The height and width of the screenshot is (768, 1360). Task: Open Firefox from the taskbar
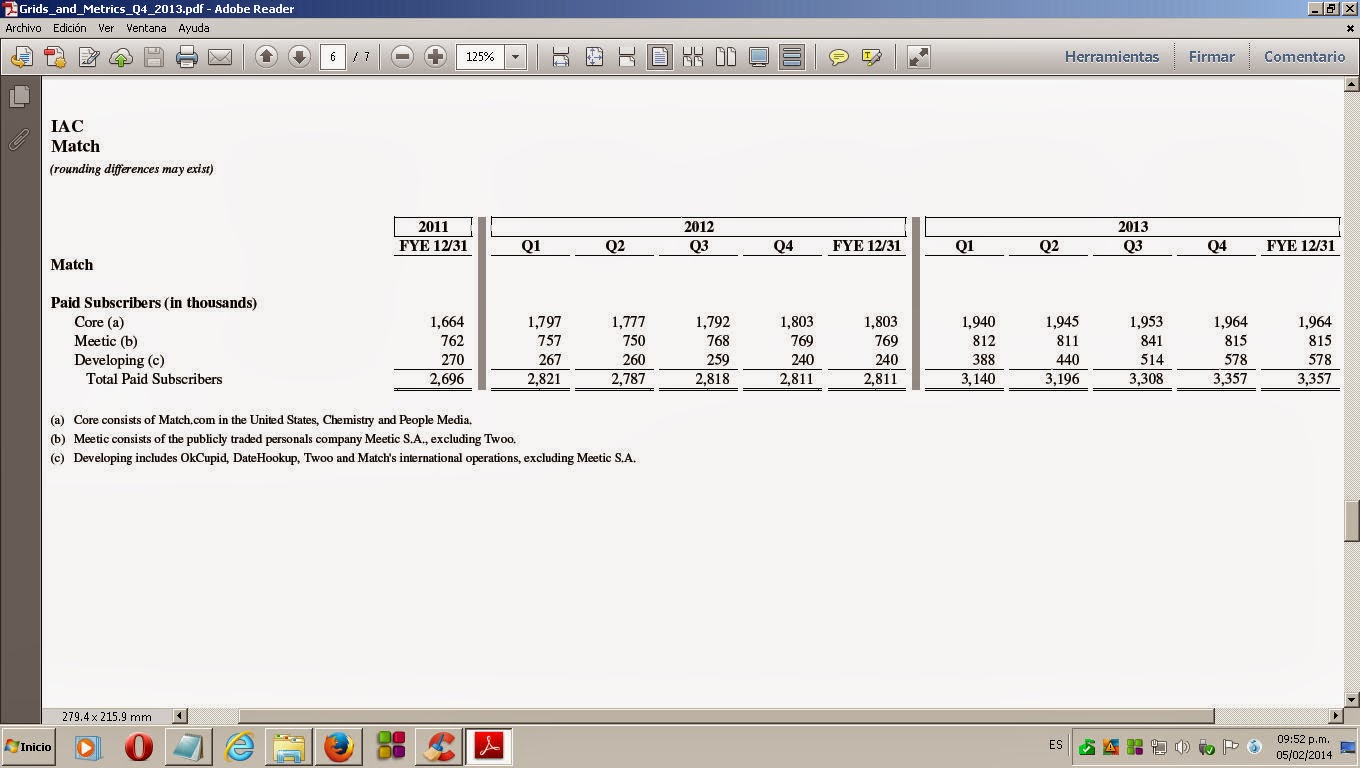point(339,747)
